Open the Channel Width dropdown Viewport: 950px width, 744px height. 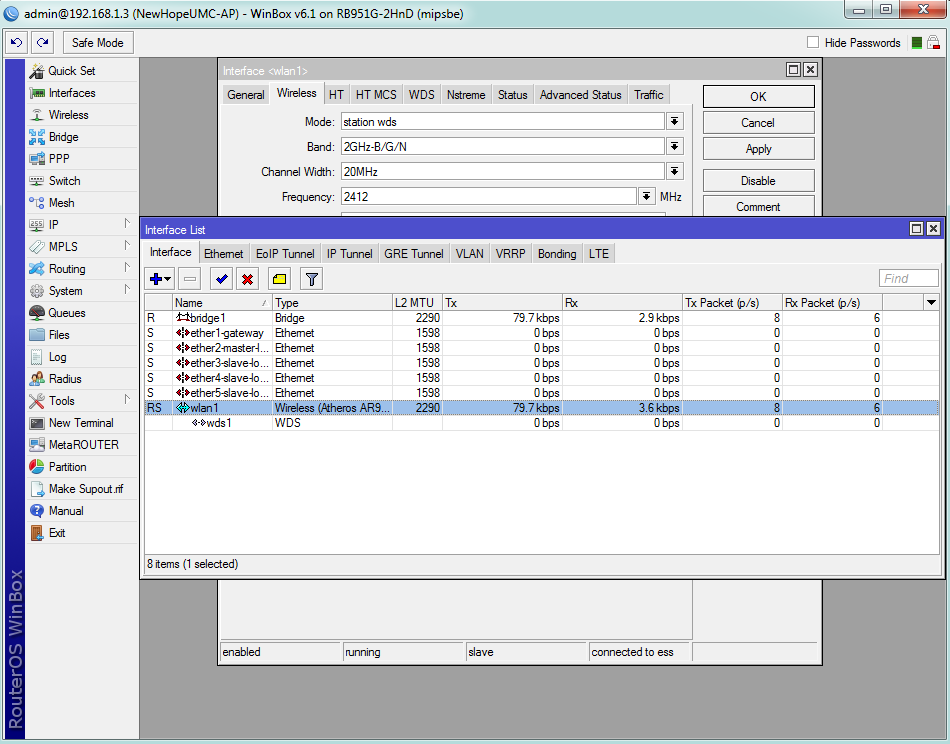pyautogui.click(x=676, y=171)
